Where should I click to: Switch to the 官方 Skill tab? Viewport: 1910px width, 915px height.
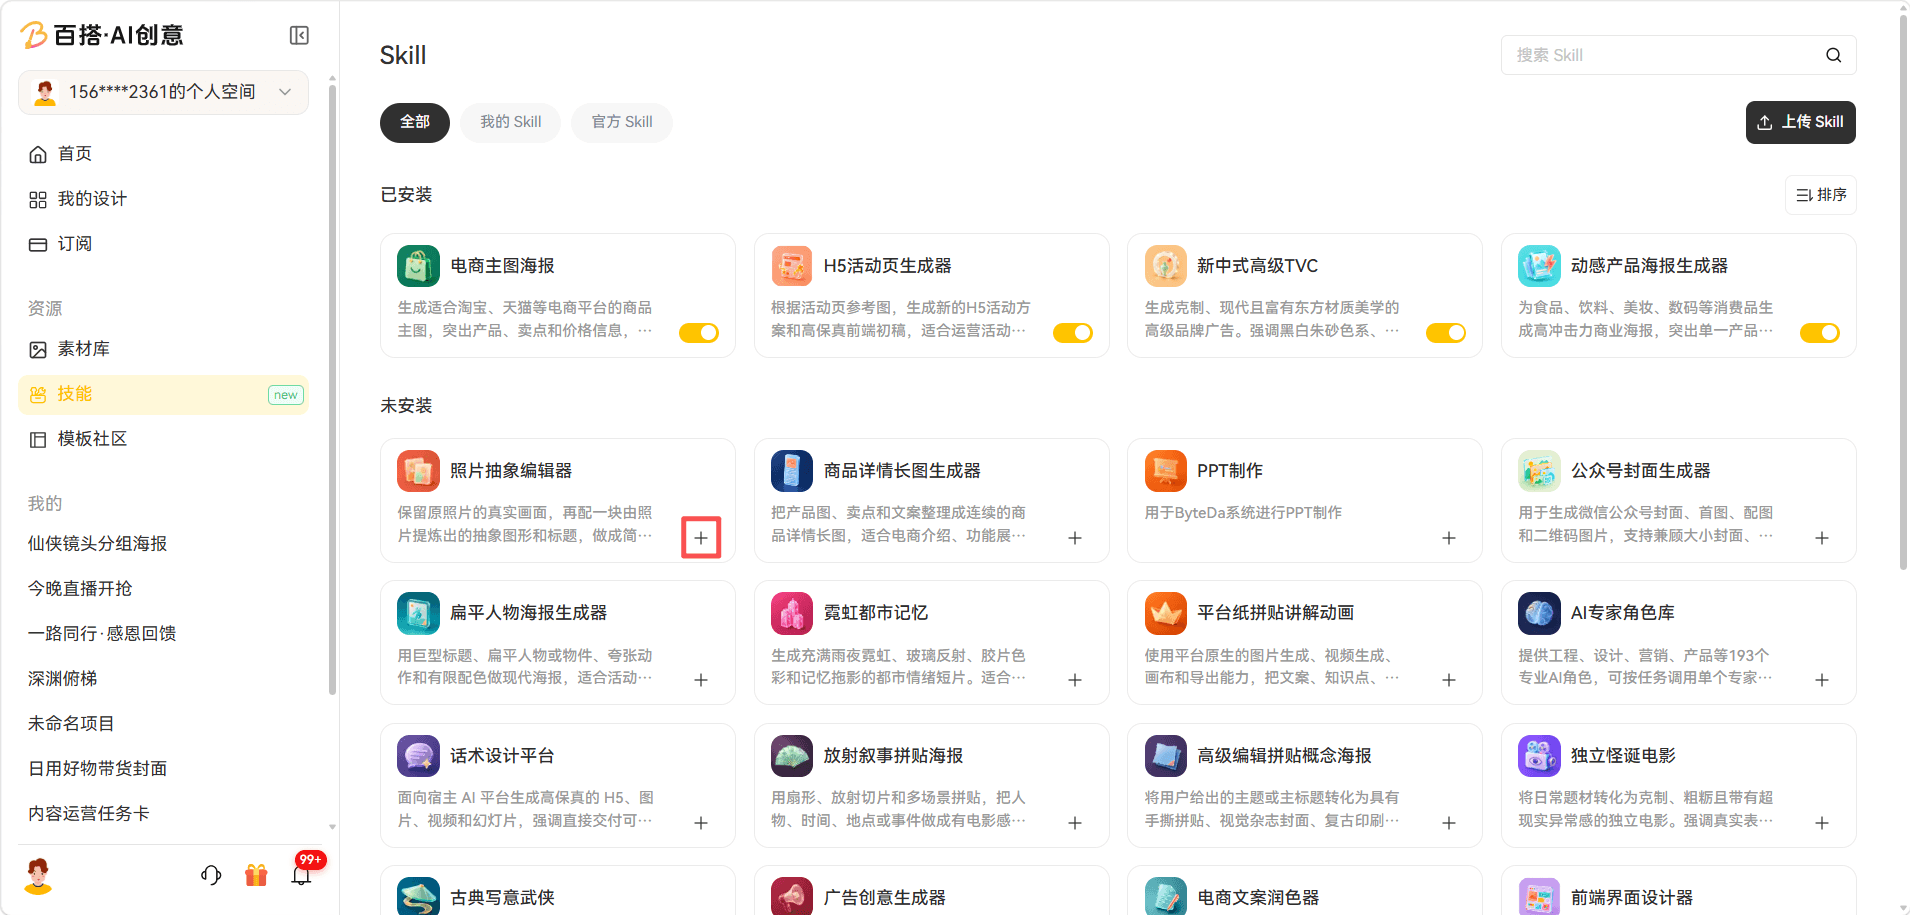[x=621, y=122]
